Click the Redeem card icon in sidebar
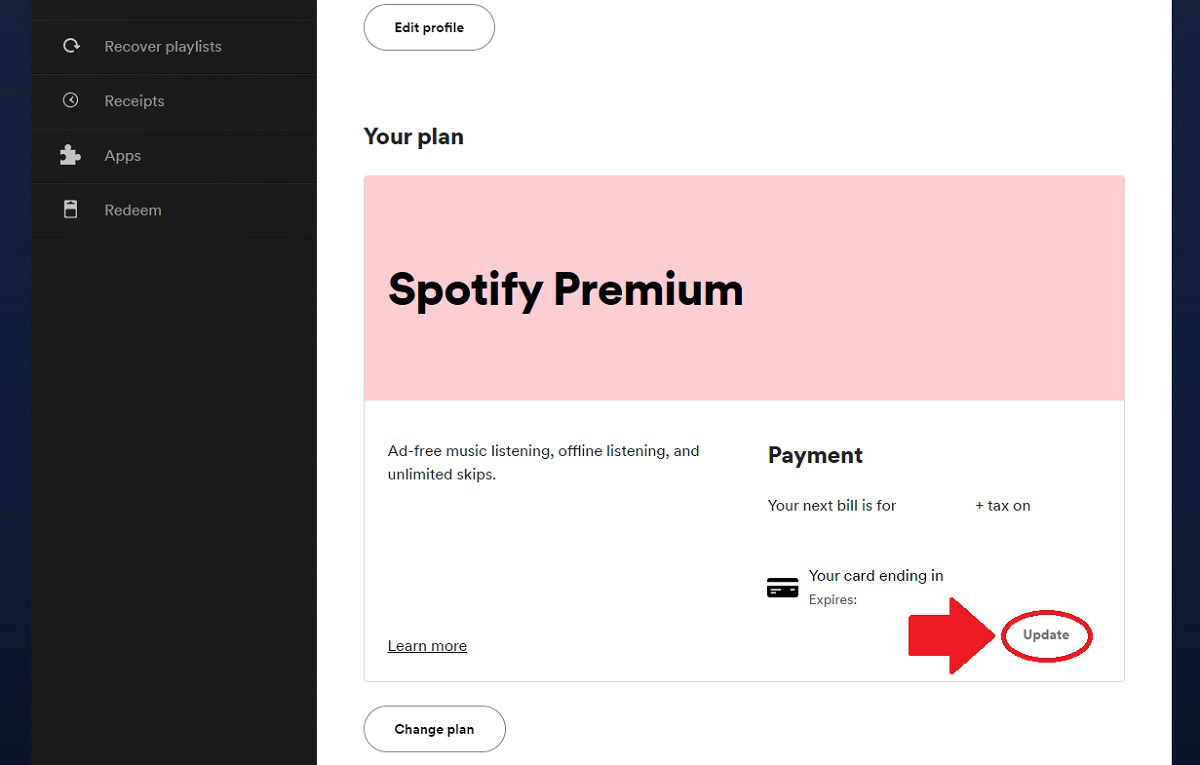This screenshot has height=765, width=1200. [71, 210]
